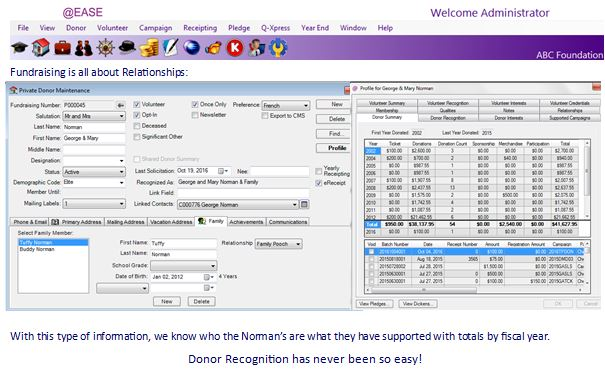
Task: Toggle the eReceipt checkbox
Action: tap(319, 183)
